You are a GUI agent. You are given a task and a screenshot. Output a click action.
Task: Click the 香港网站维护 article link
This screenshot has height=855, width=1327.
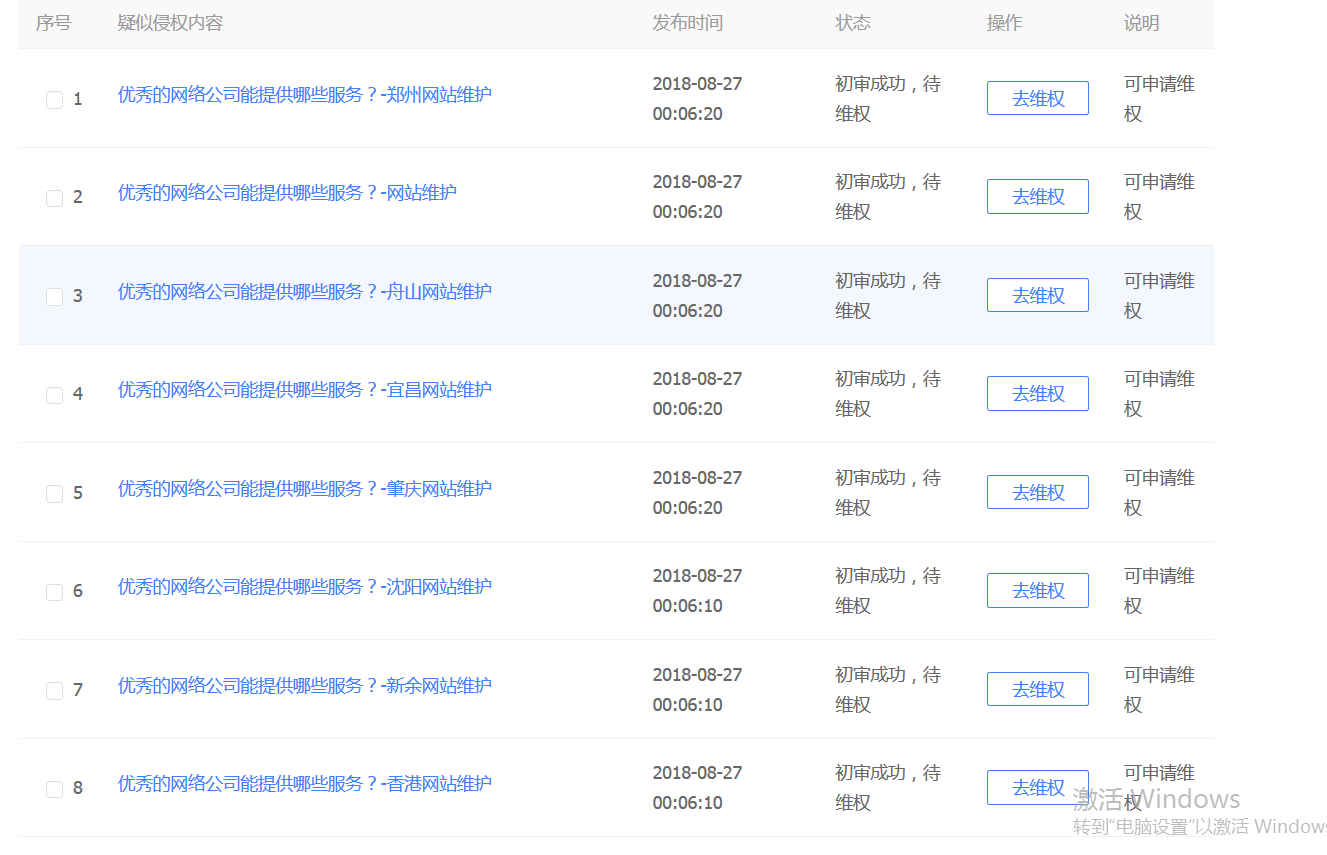coord(304,784)
